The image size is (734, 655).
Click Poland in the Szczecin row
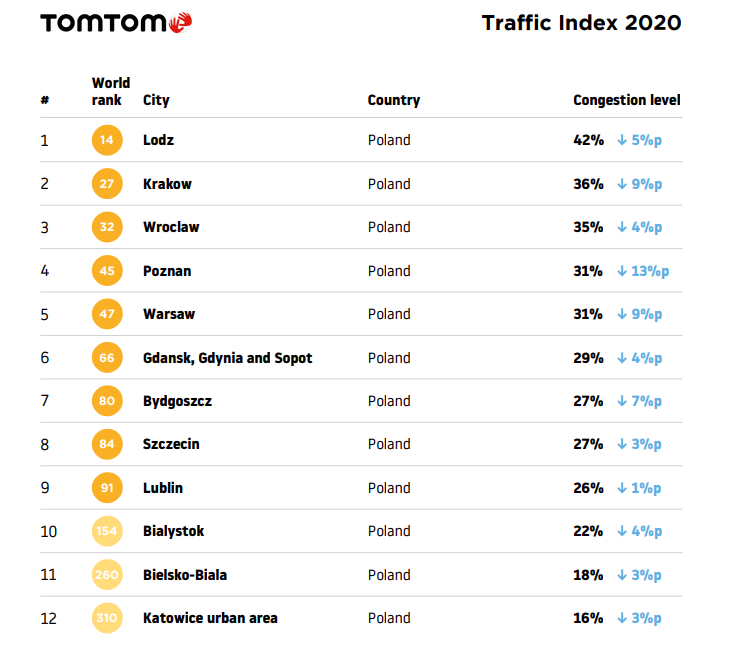click(389, 444)
